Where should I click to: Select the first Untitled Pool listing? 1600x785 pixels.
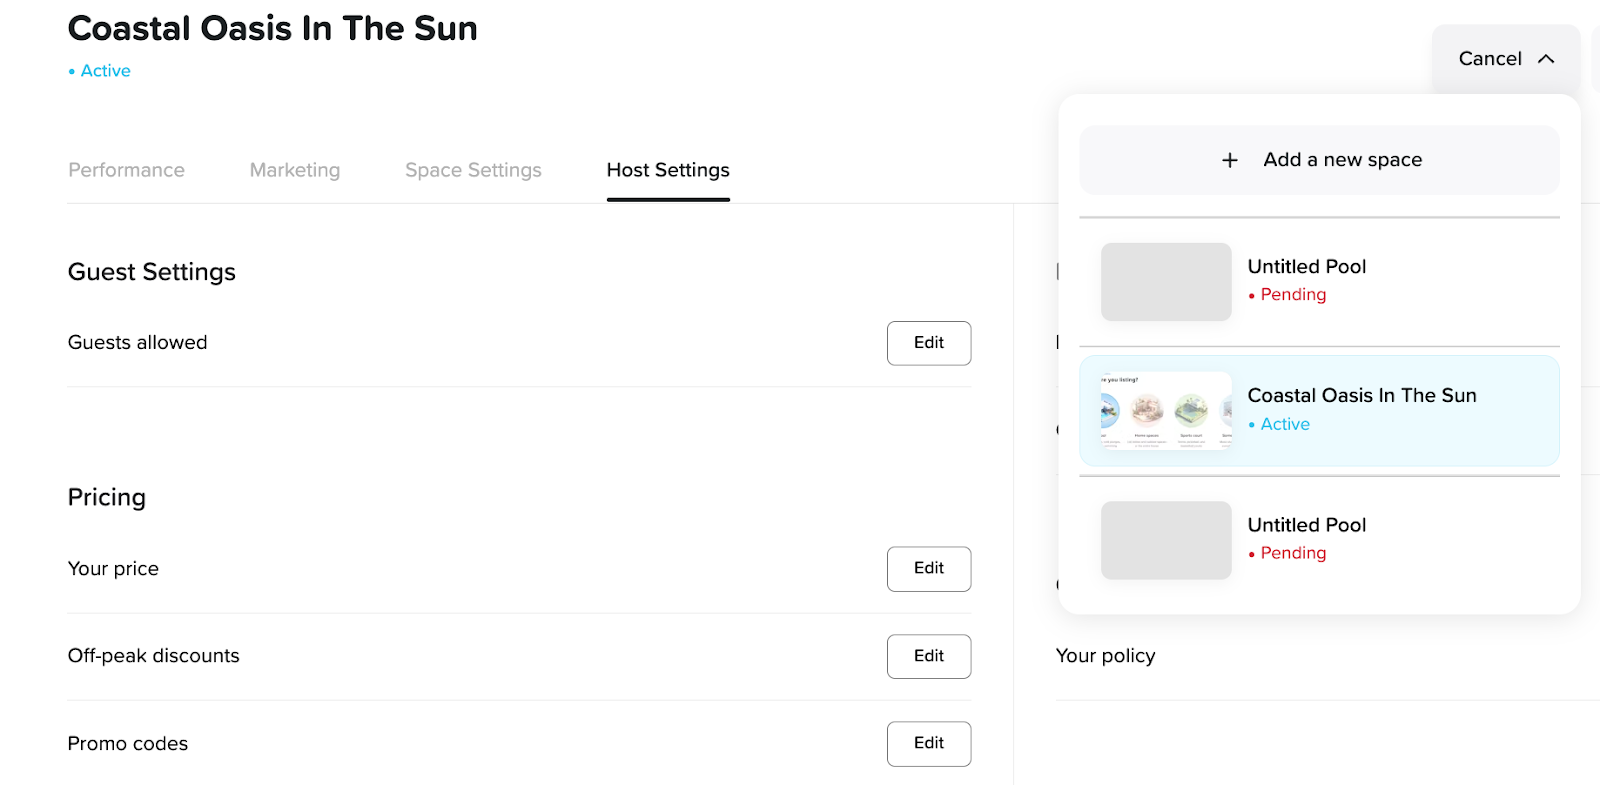point(1306,267)
